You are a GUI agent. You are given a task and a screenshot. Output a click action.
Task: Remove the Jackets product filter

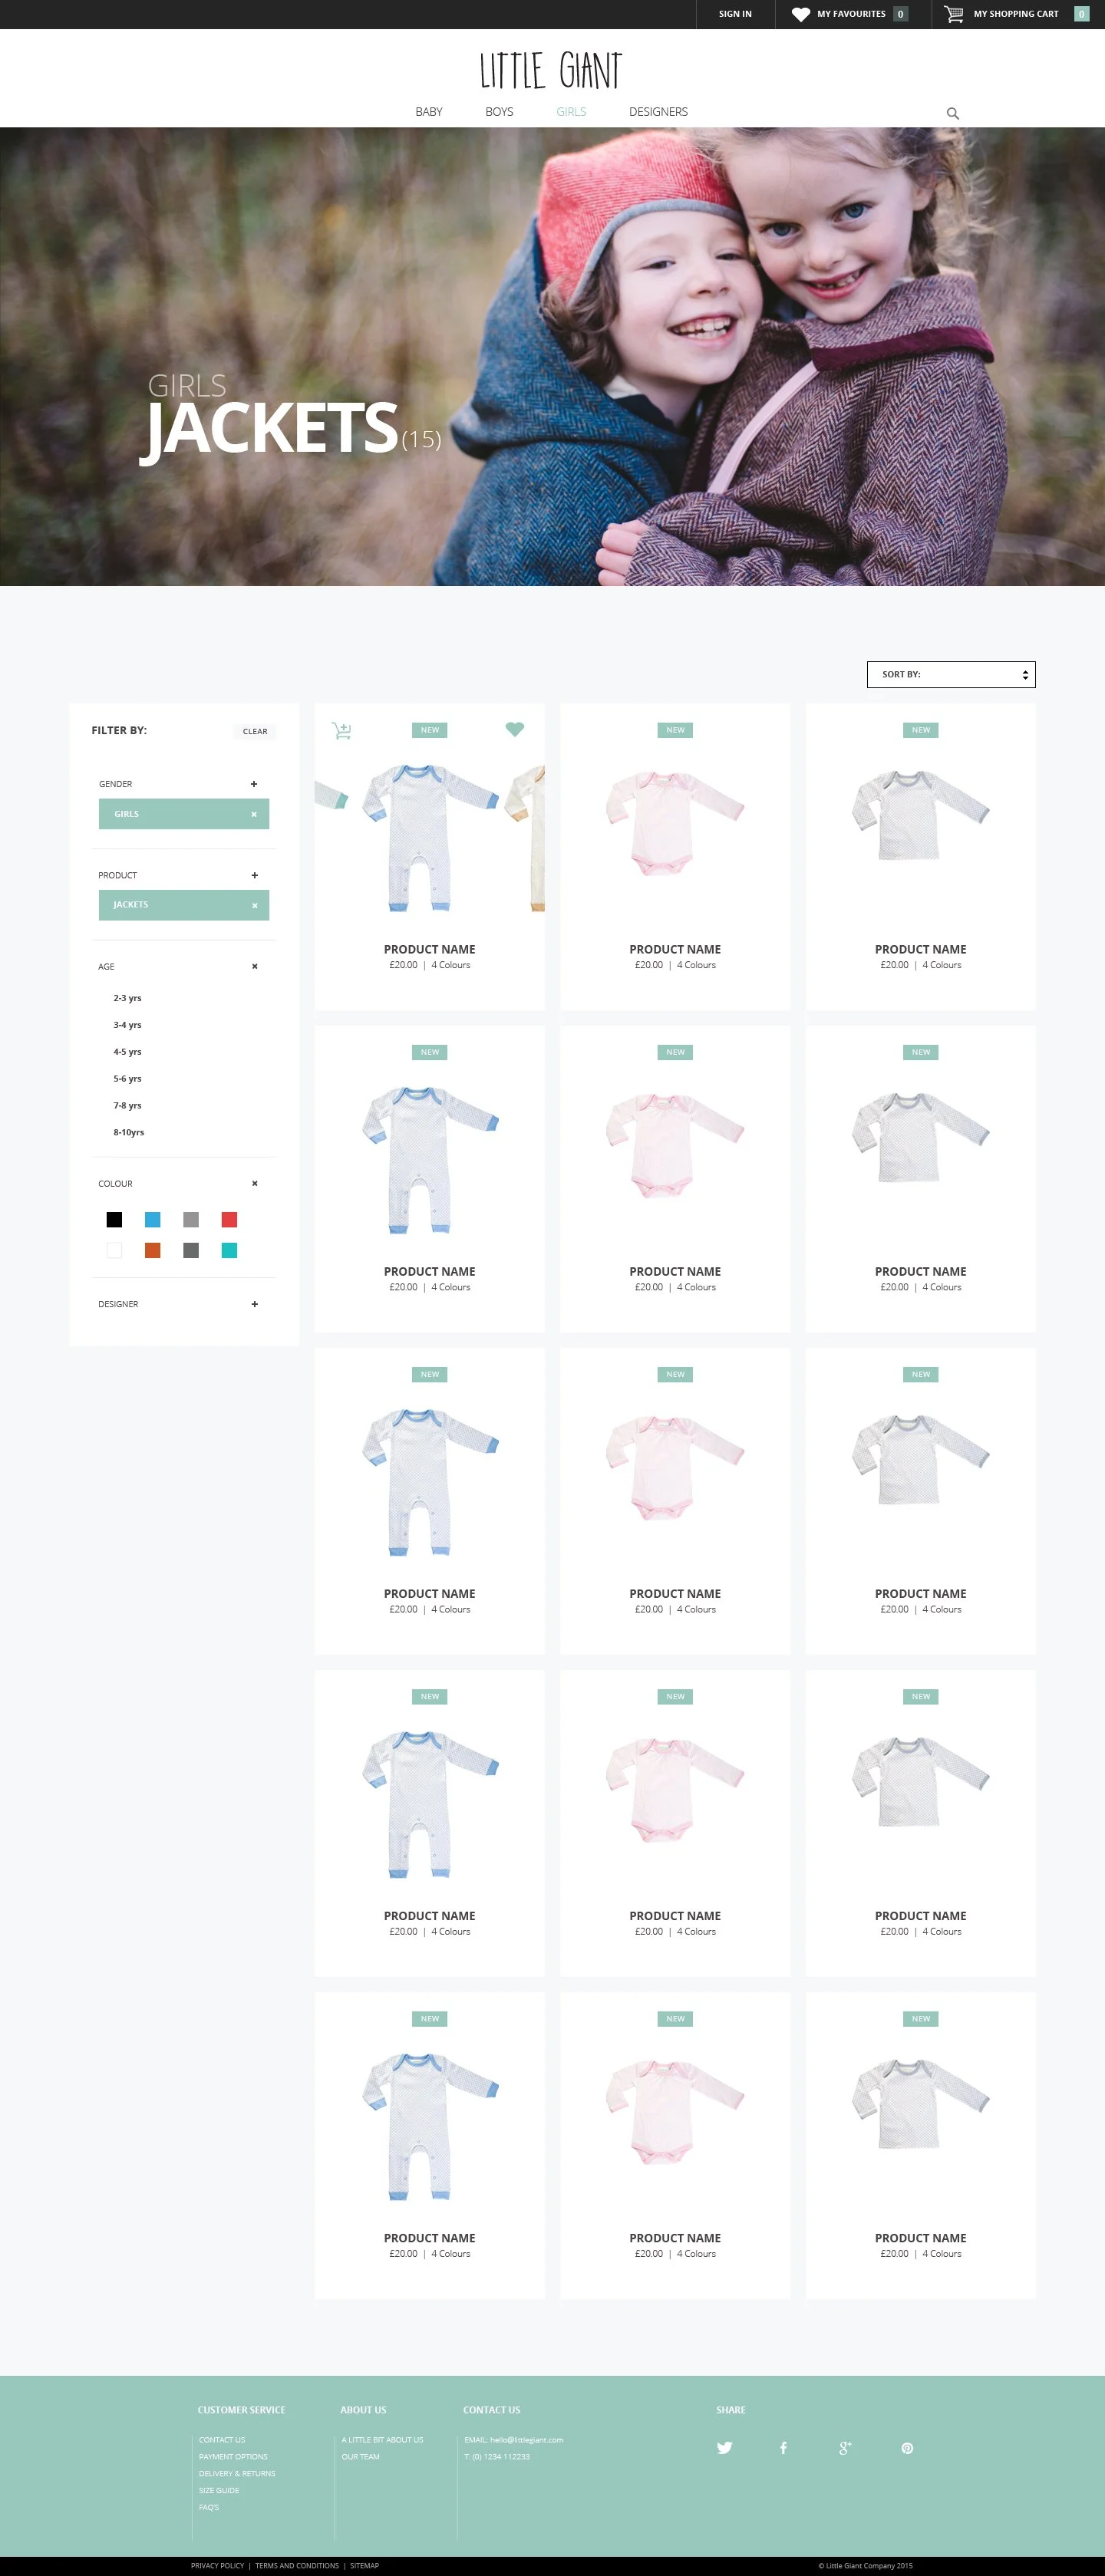[254, 905]
